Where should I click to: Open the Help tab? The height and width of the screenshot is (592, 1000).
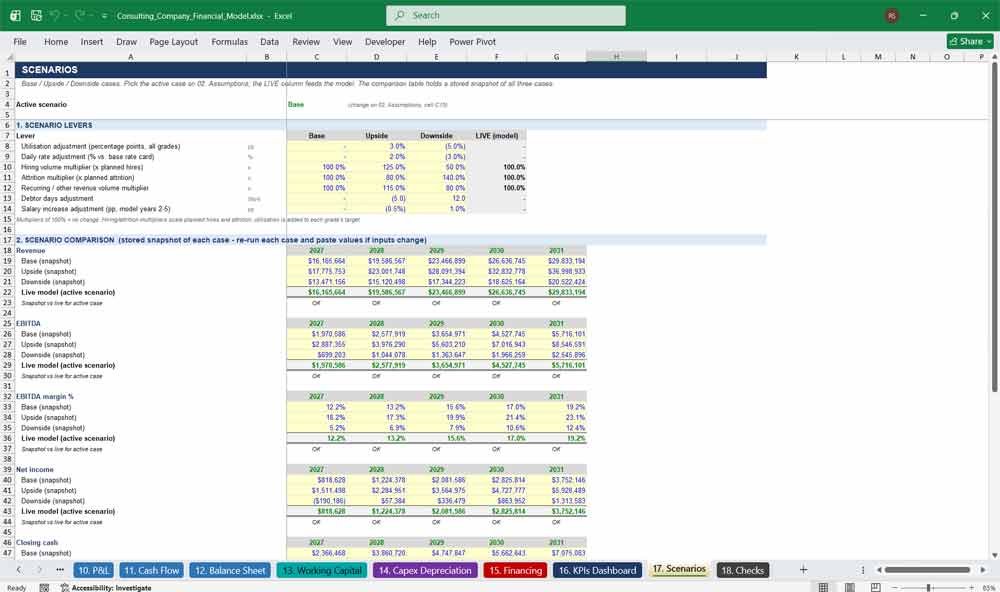tap(427, 41)
